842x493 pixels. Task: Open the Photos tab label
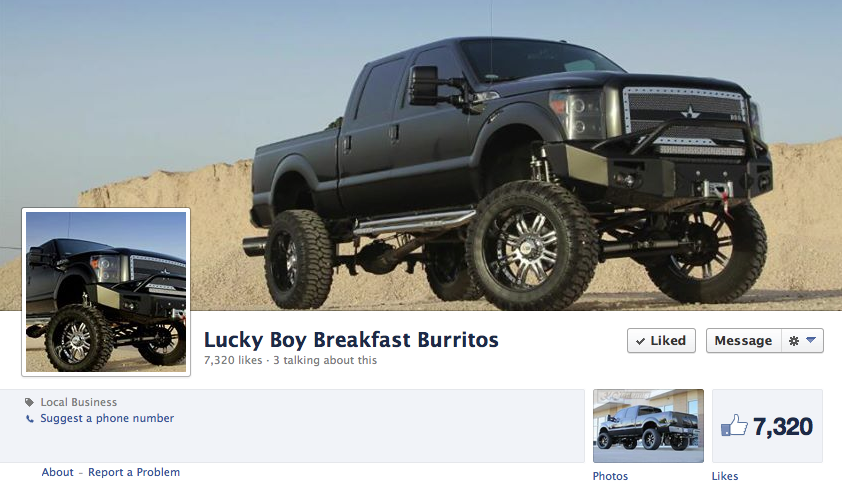pos(610,476)
